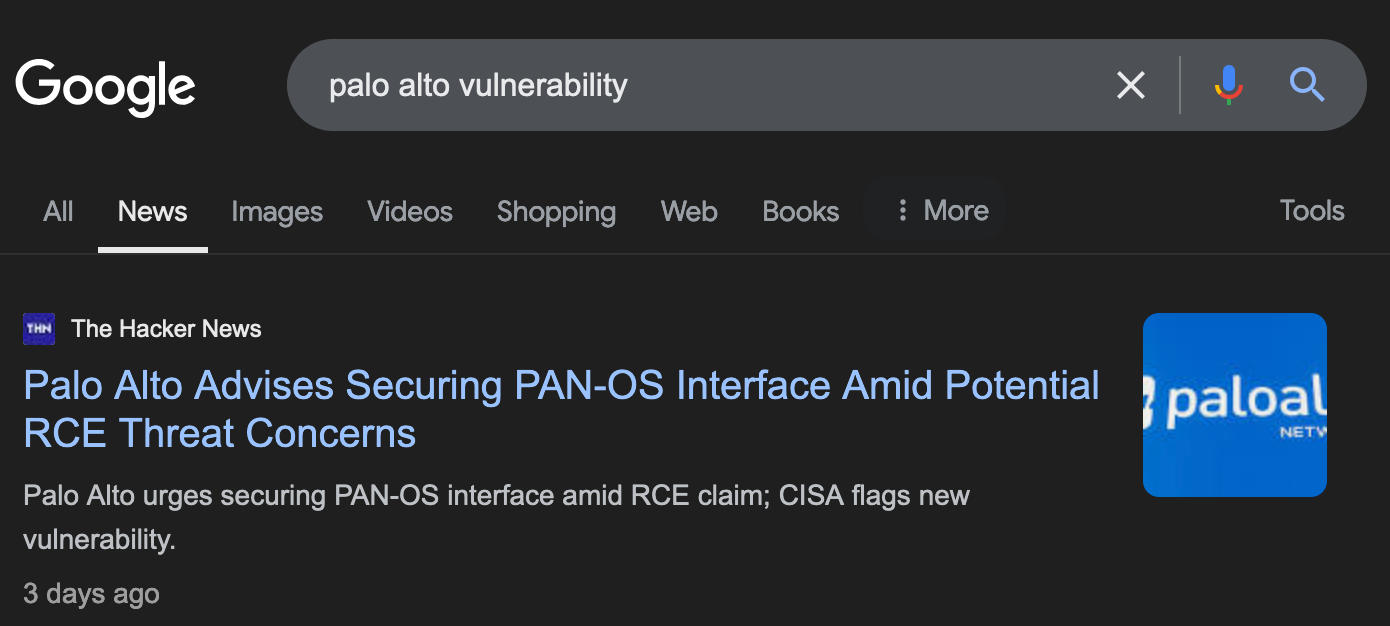Click The Hacker News favicon icon
1390x626 pixels.
point(39,329)
